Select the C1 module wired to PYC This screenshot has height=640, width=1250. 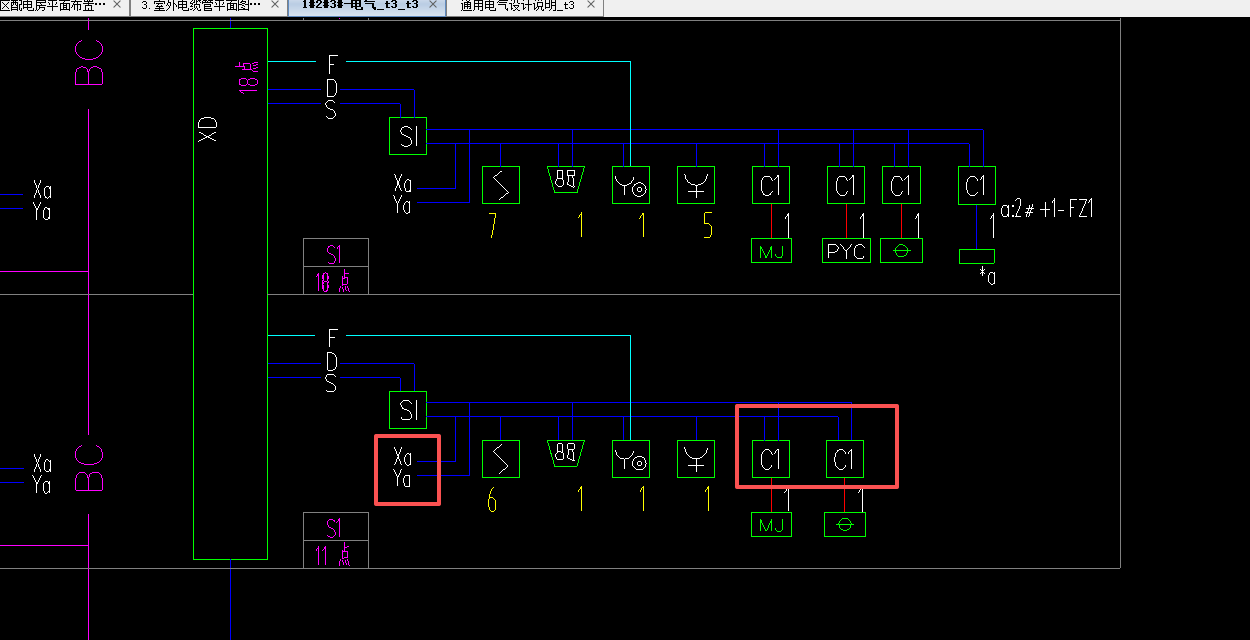click(846, 185)
